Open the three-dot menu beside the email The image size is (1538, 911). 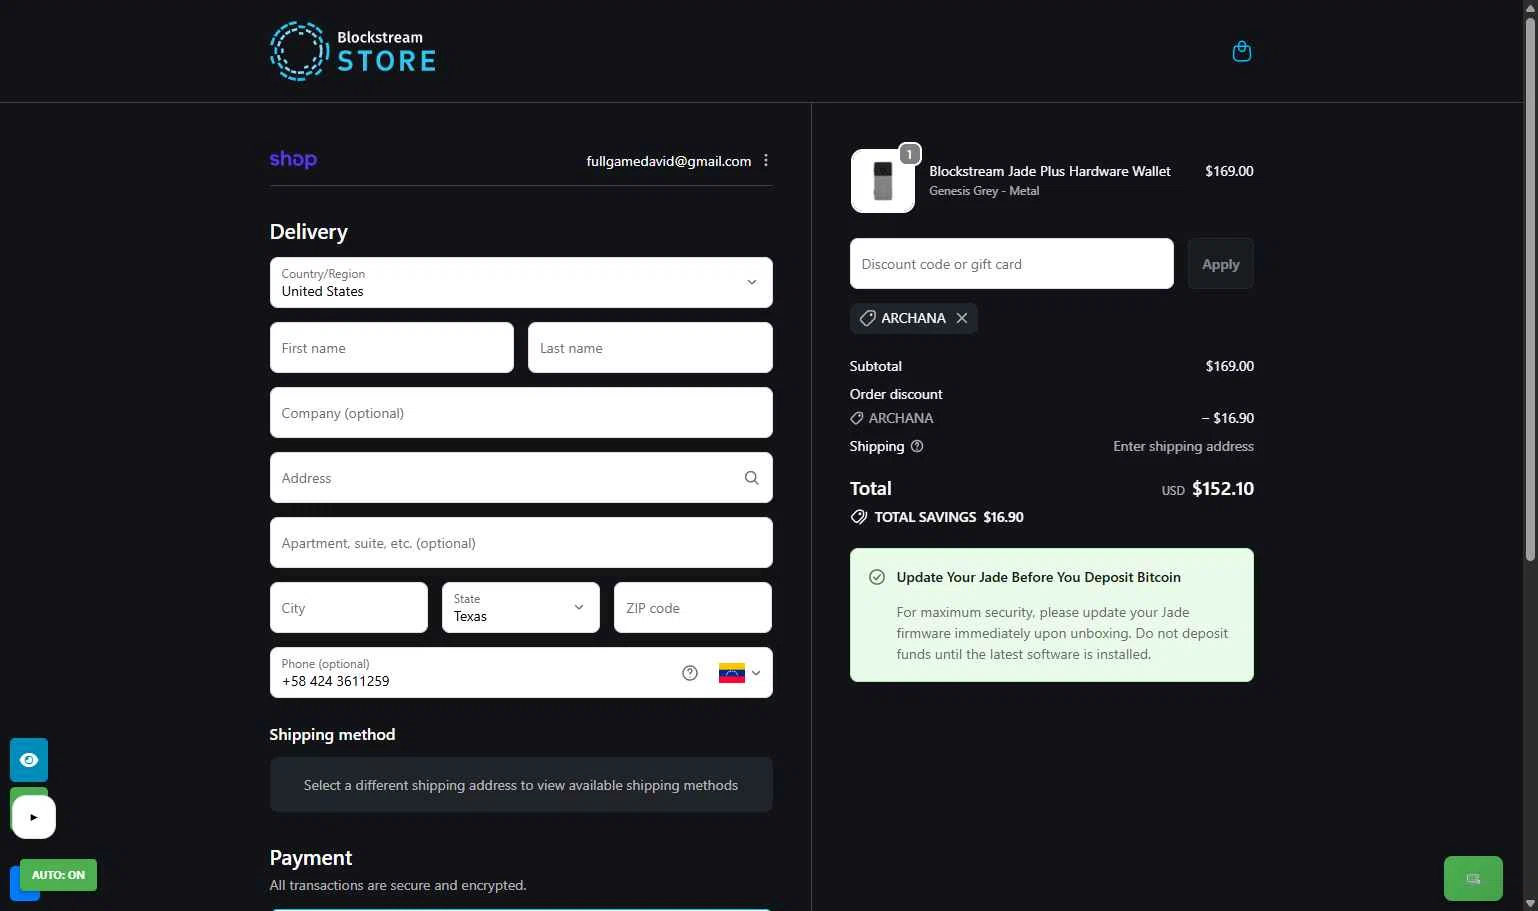766,160
